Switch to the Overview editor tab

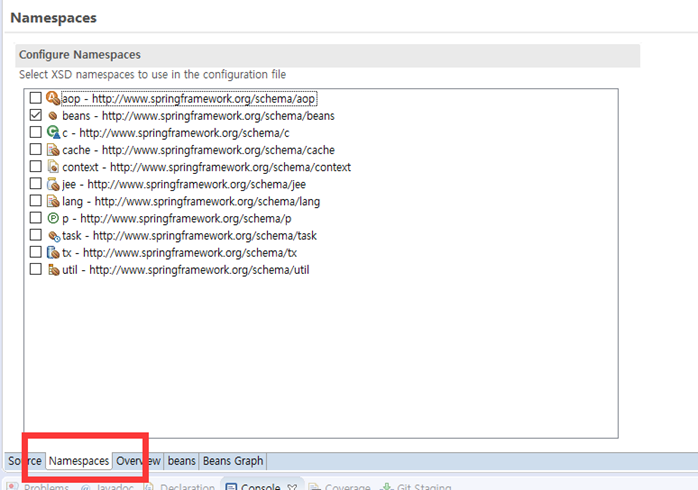[138, 461]
